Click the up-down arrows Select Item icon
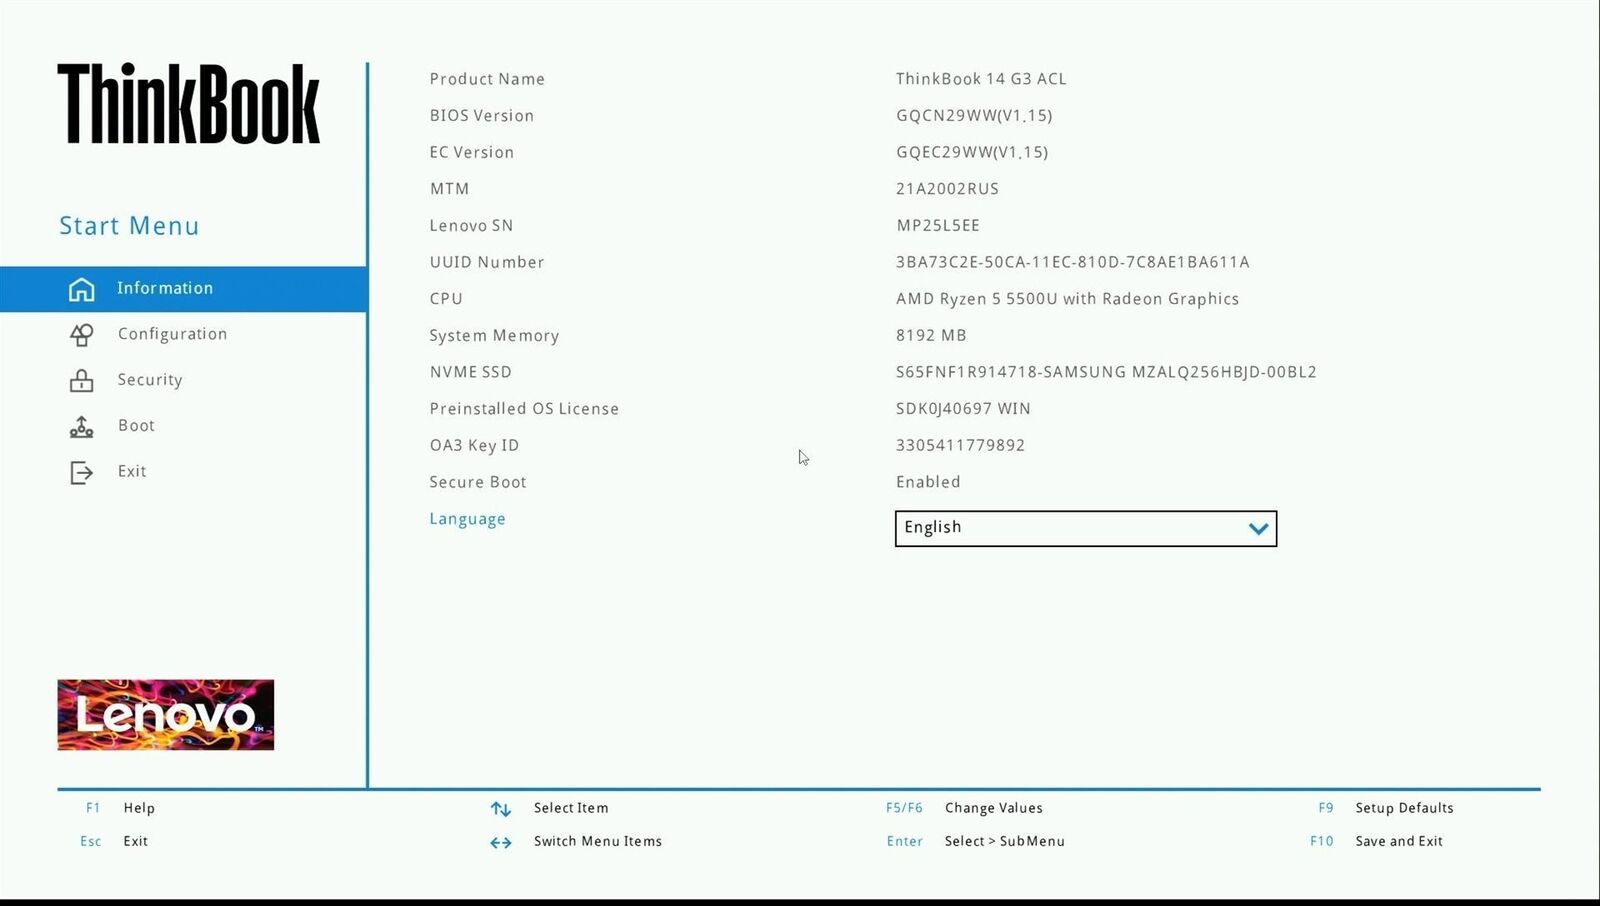Screen dimensions: 1600x906 coord(501,809)
